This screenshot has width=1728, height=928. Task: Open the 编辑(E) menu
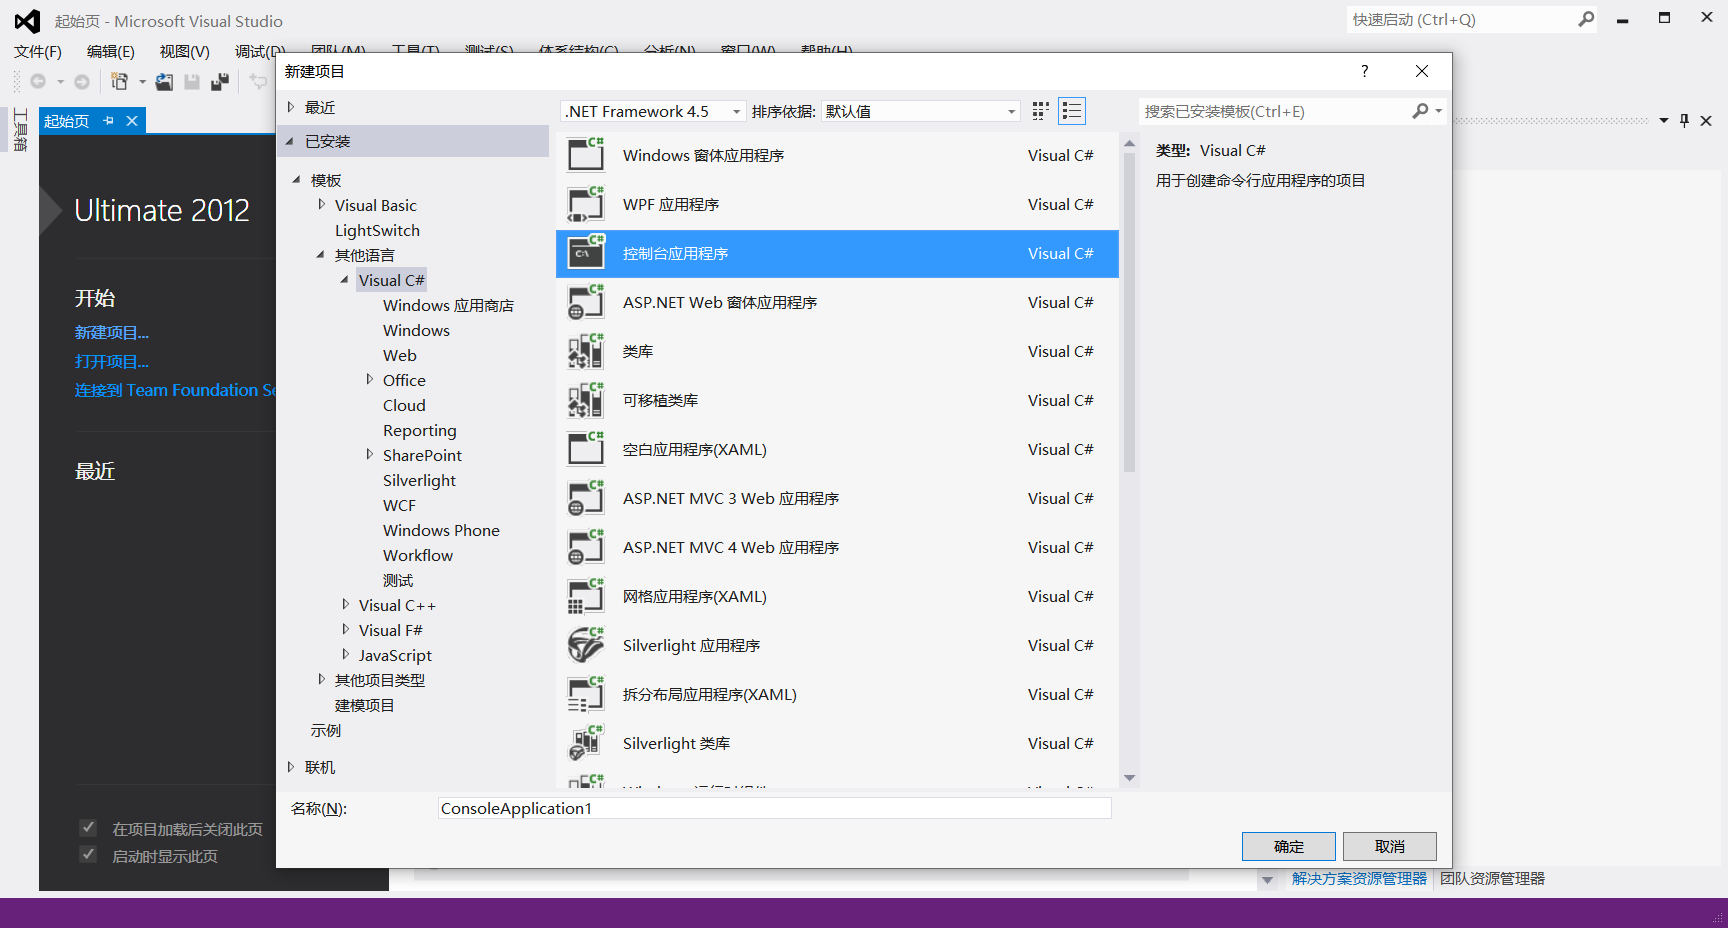[x=111, y=51]
